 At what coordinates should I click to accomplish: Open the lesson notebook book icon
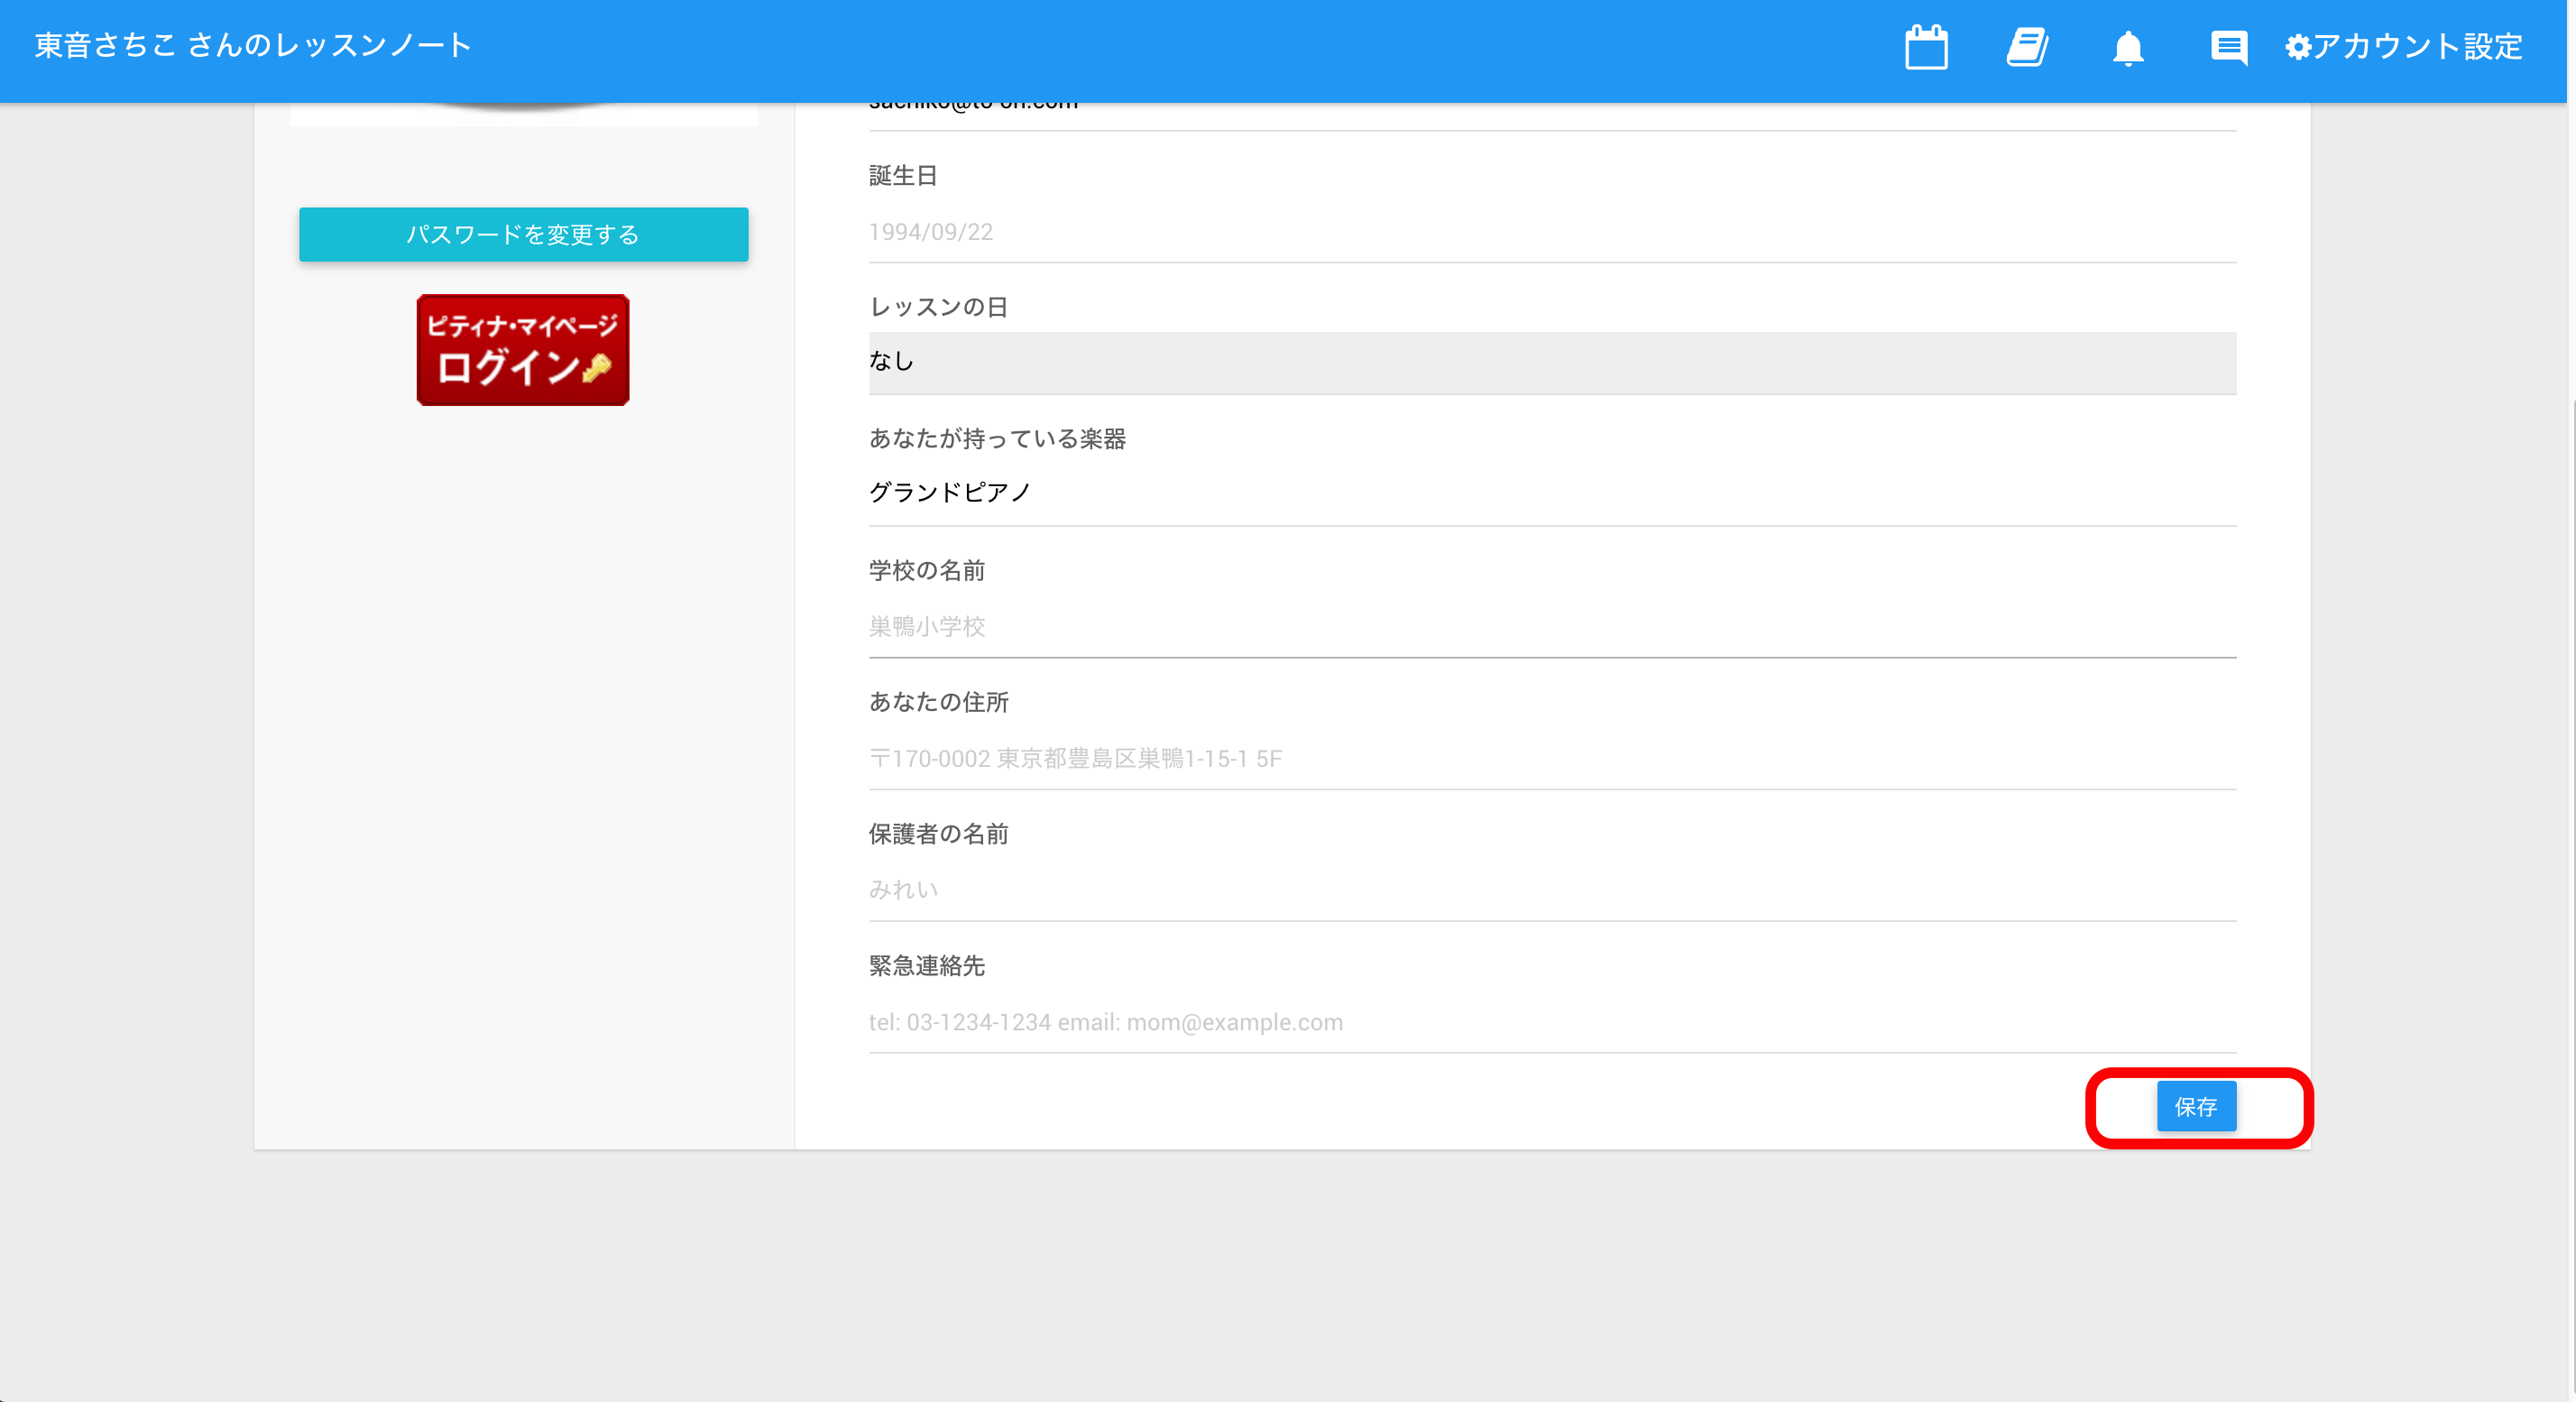click(x=2027, y=47)
